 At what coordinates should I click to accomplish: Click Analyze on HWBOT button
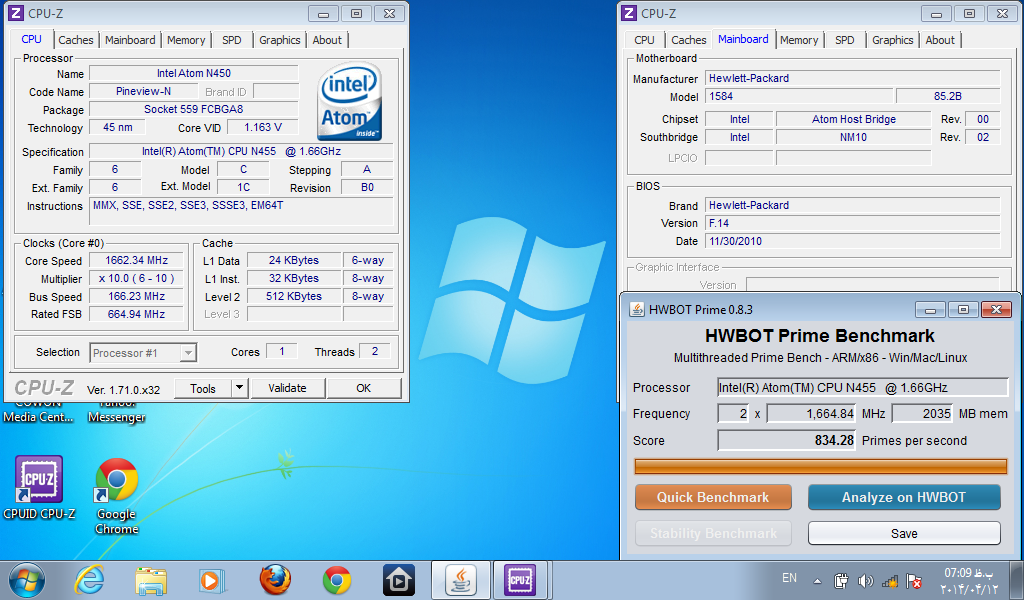pos(904,497)
